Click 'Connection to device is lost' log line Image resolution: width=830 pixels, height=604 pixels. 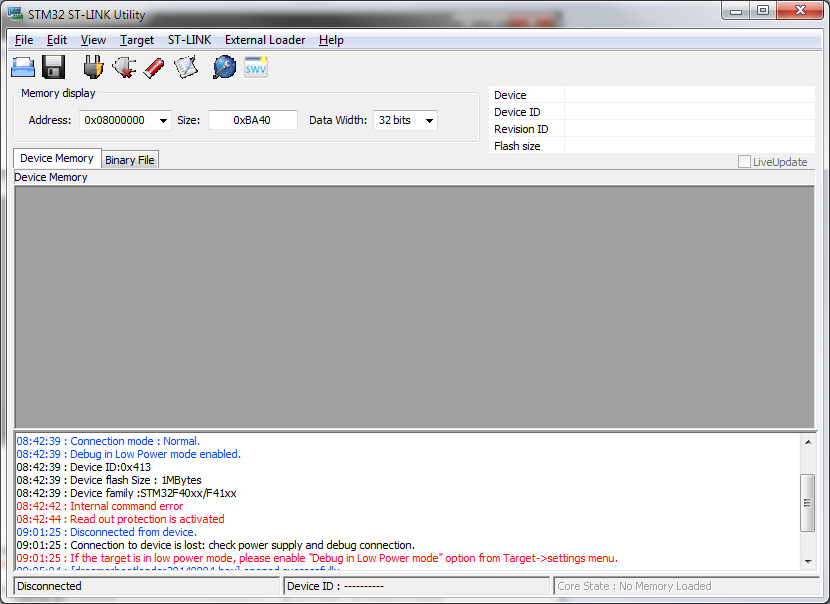coord(215,545)
